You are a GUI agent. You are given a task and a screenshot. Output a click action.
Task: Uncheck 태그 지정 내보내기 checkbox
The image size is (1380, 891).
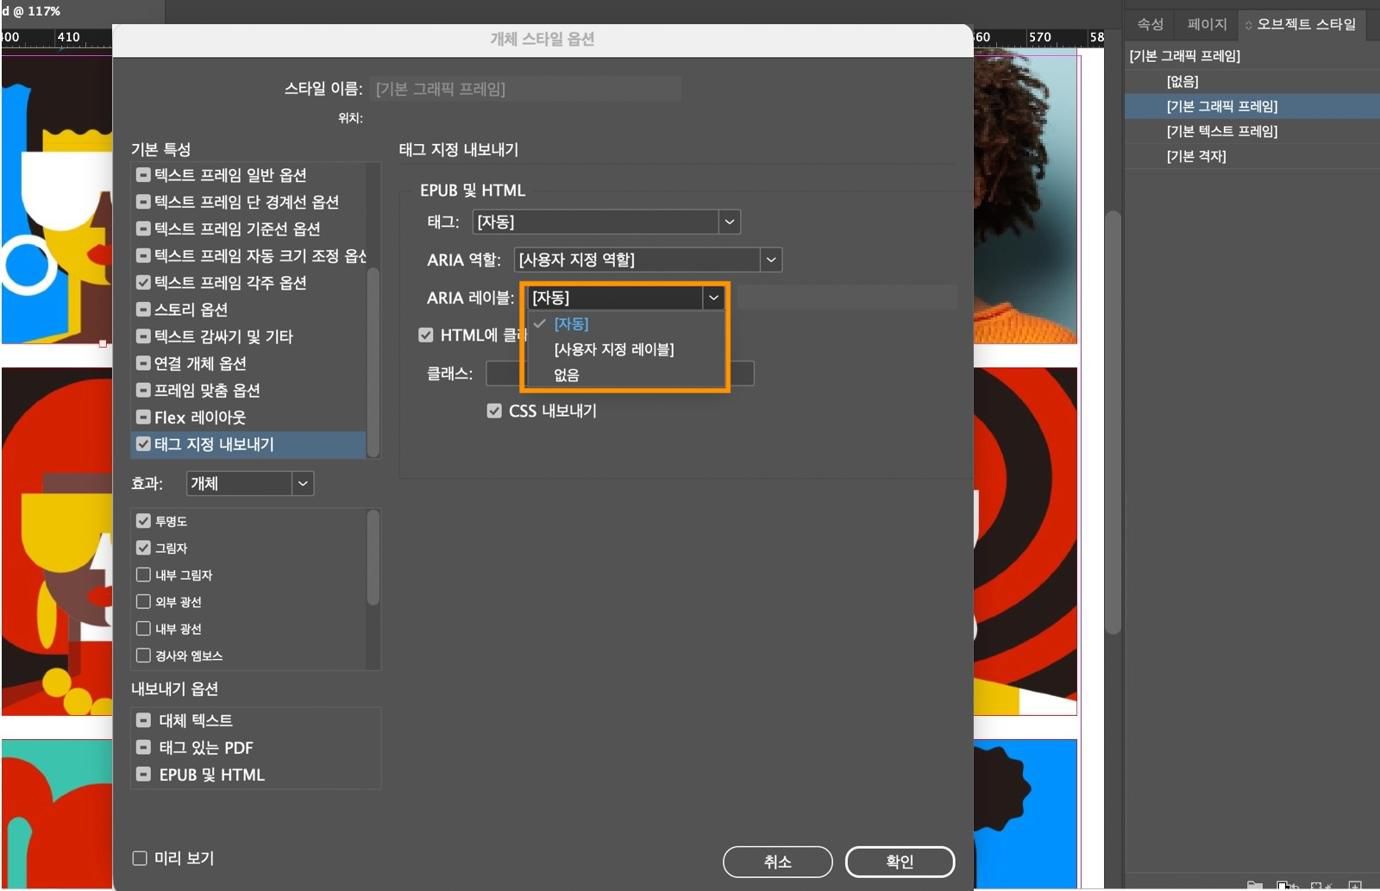143,444
